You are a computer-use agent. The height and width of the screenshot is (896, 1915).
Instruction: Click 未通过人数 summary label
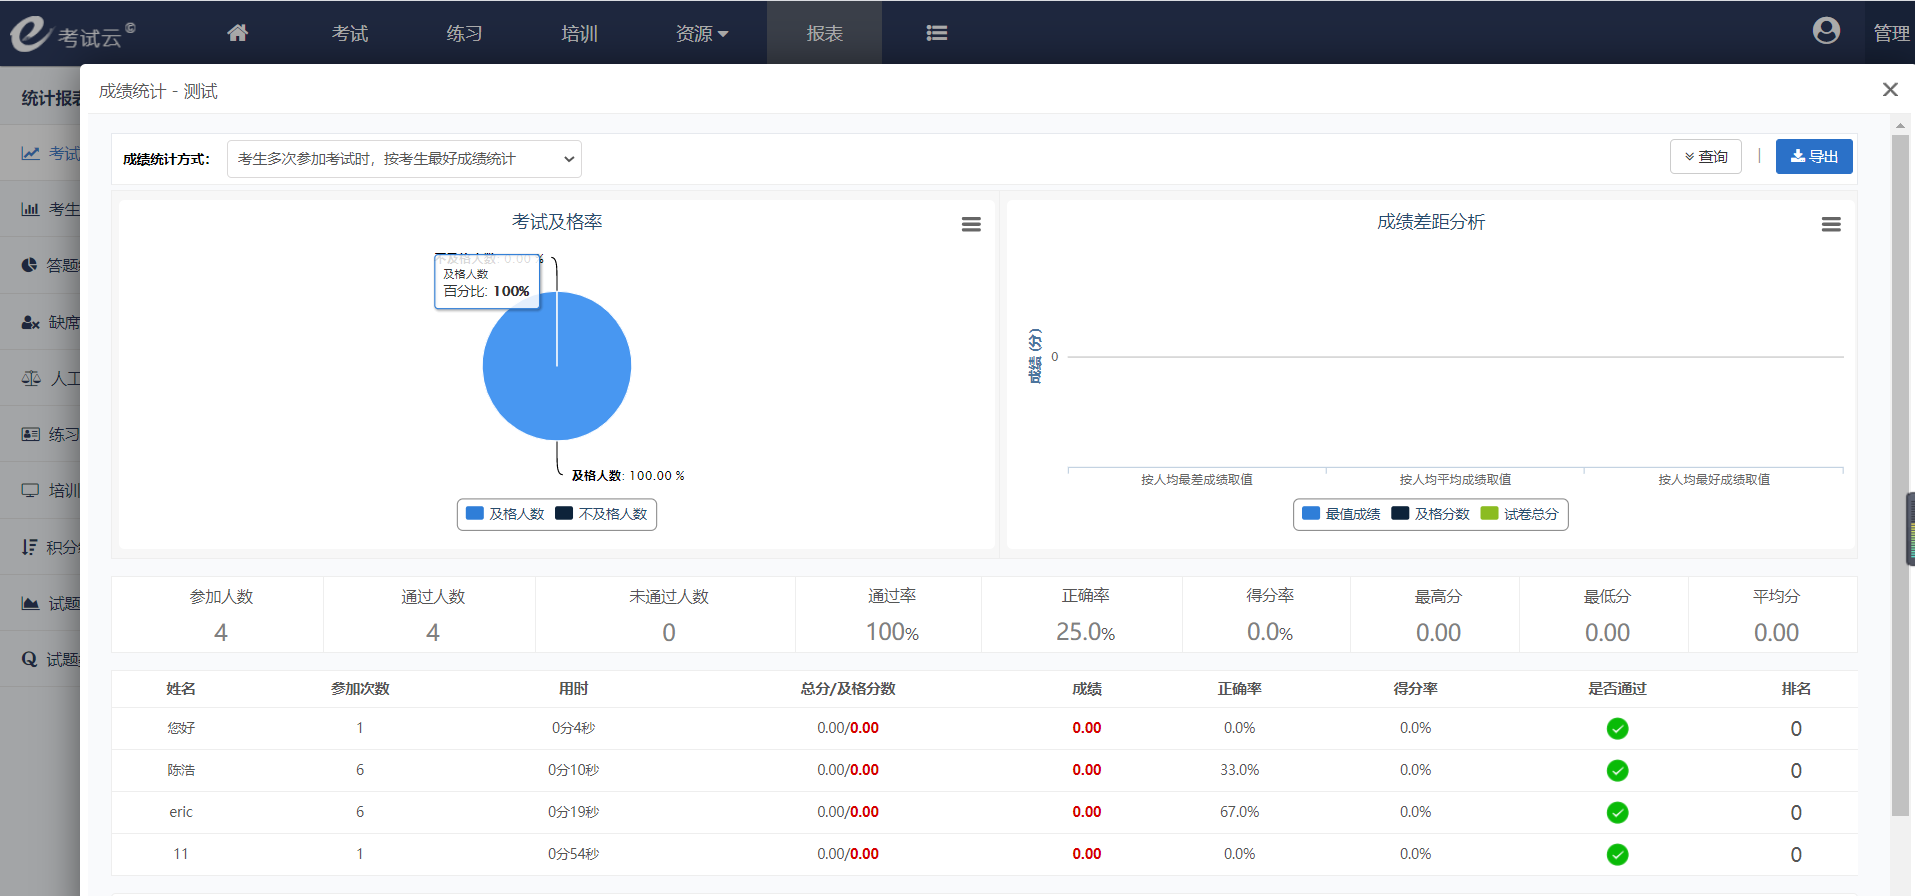[668, 597]
